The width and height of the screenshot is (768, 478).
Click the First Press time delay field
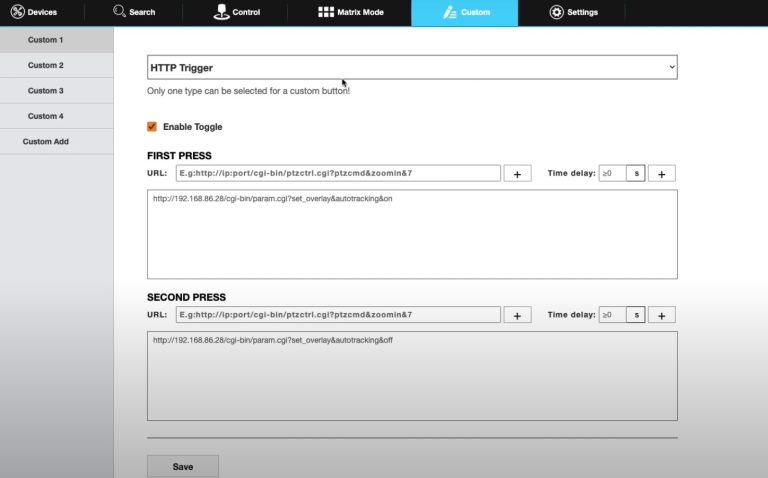pyautogui.click(x=611, y=174)
